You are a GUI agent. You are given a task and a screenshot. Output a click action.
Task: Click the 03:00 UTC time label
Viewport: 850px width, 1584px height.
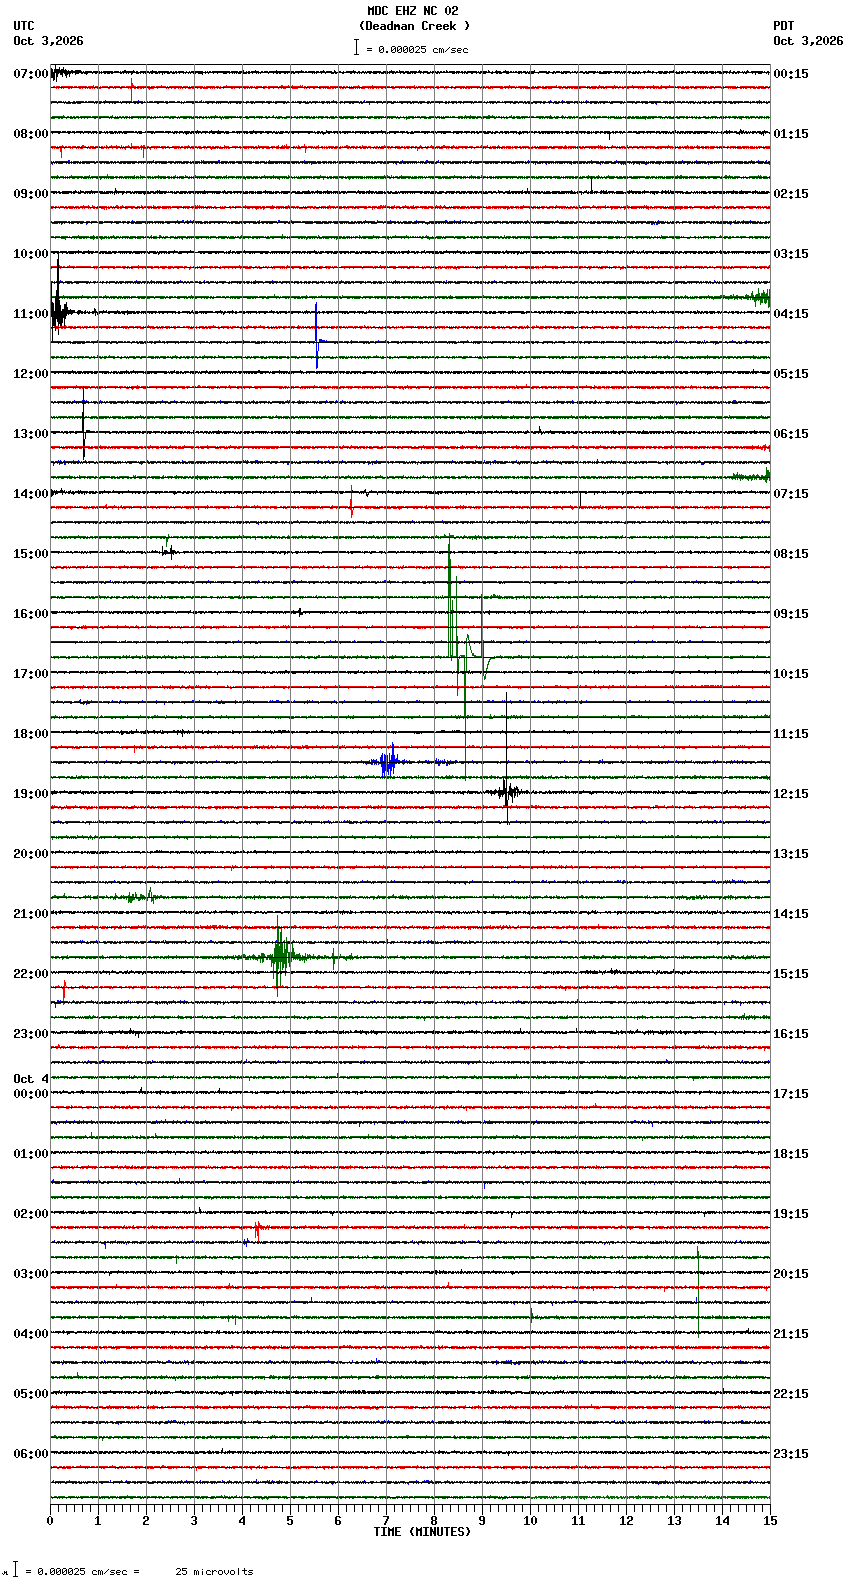tap(31, 1274)
